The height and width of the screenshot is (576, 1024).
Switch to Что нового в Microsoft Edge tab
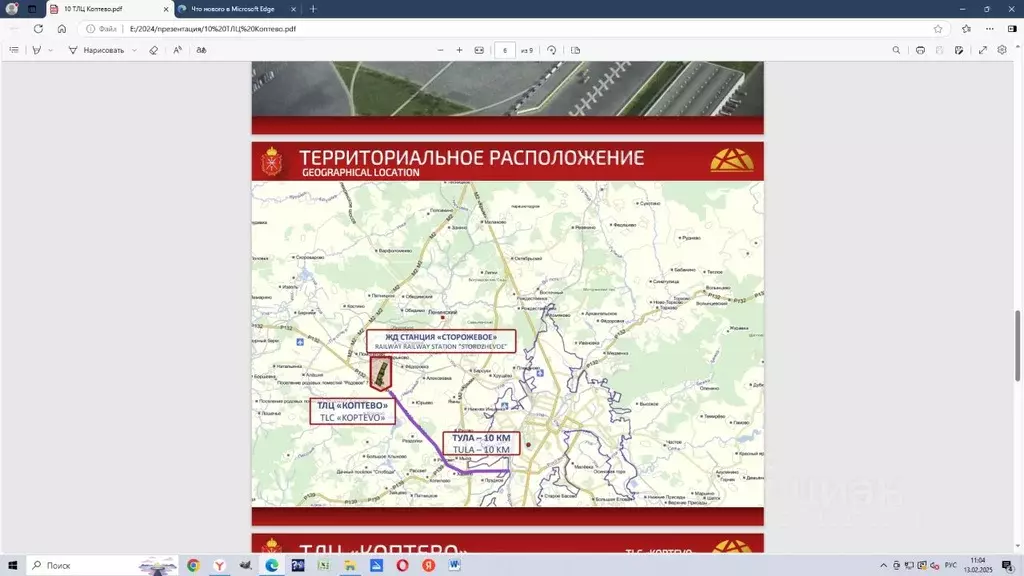pyautogui.click(x=238, y=9)
